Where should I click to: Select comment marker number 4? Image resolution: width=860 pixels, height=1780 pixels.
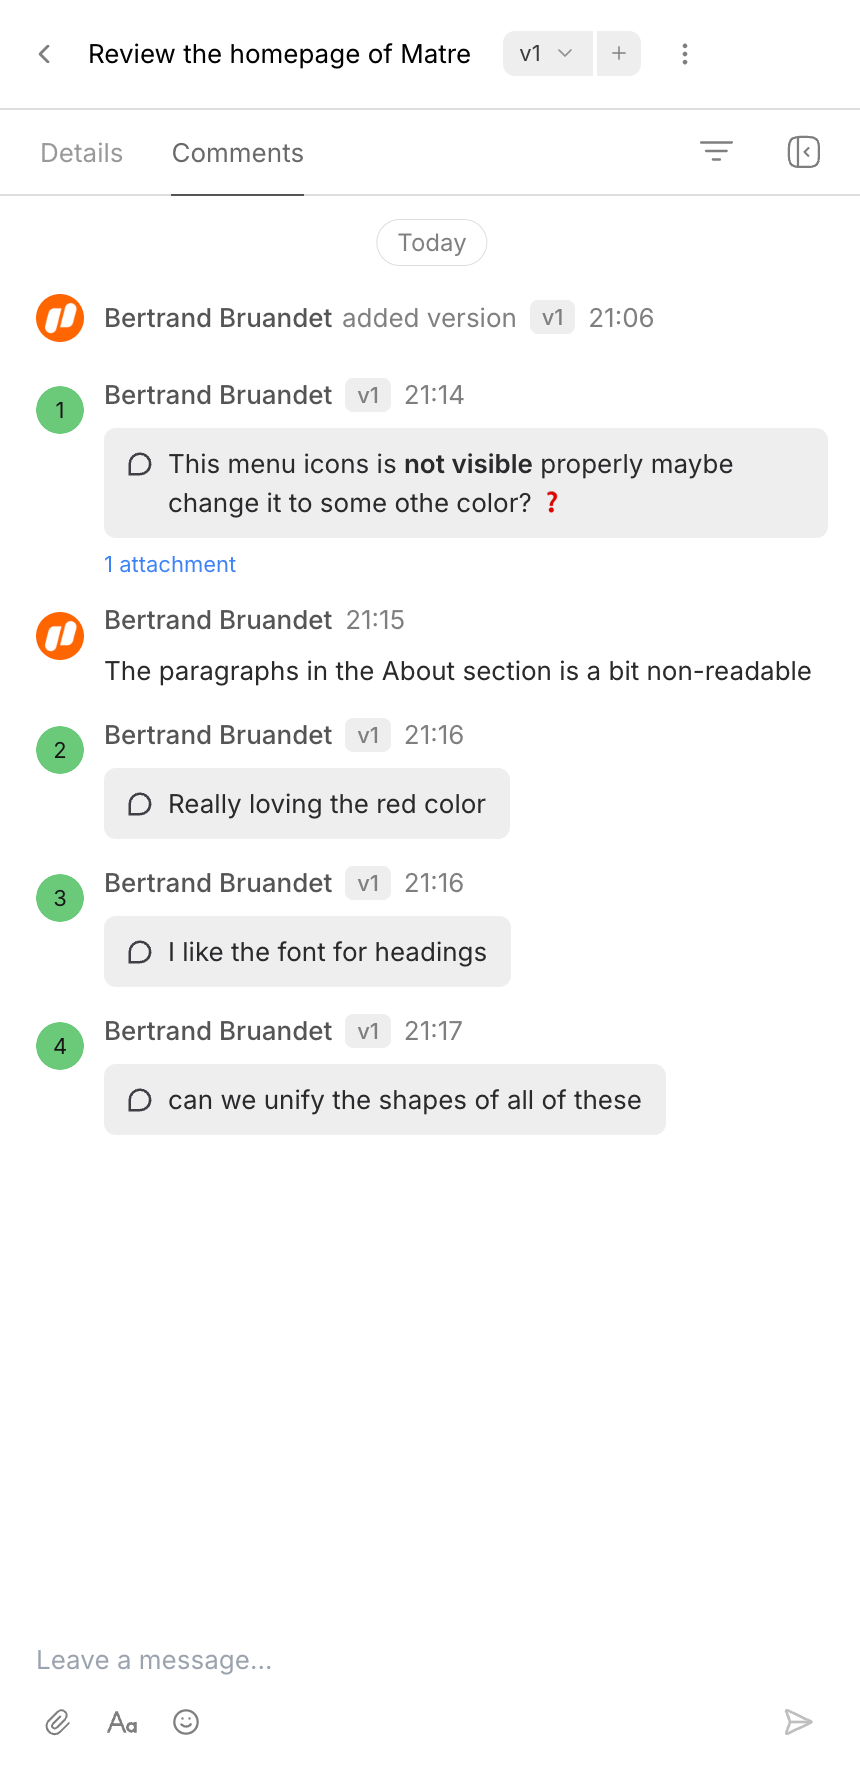[59, 1045]
